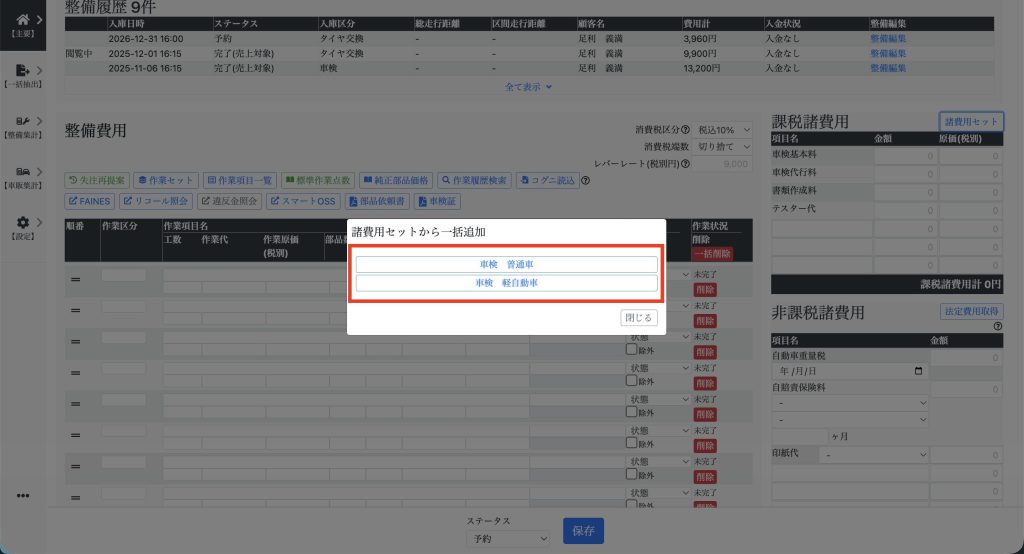Select 車検 軽自動車 in the dialog
The height and width of the screenshot is (554, 1024).
tap(507, 283)
